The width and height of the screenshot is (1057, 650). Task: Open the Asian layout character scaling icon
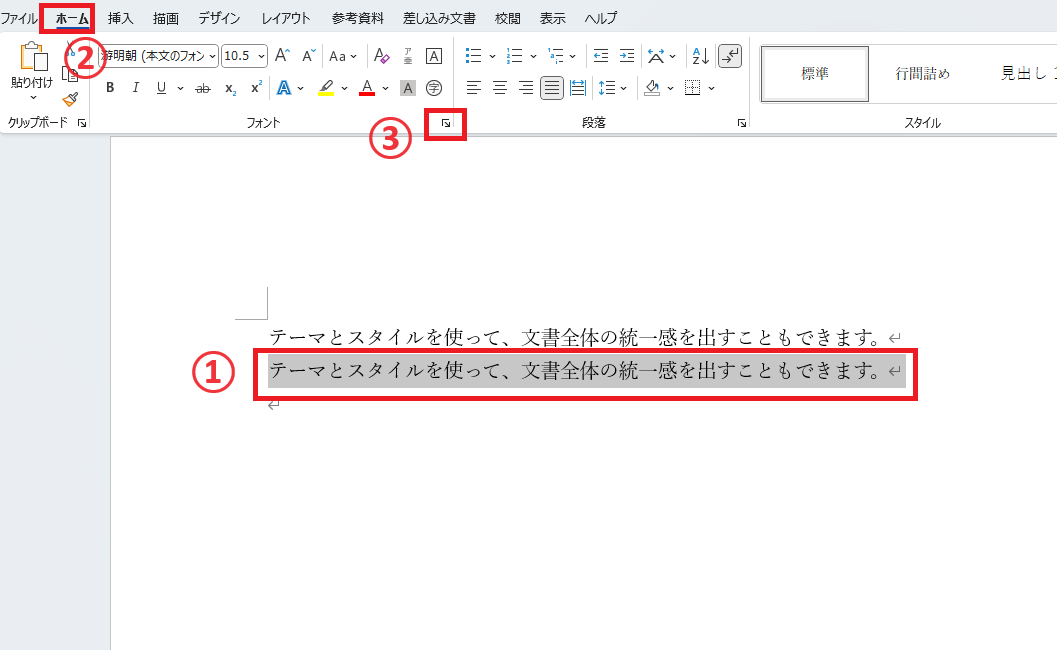tap(655, 55)
